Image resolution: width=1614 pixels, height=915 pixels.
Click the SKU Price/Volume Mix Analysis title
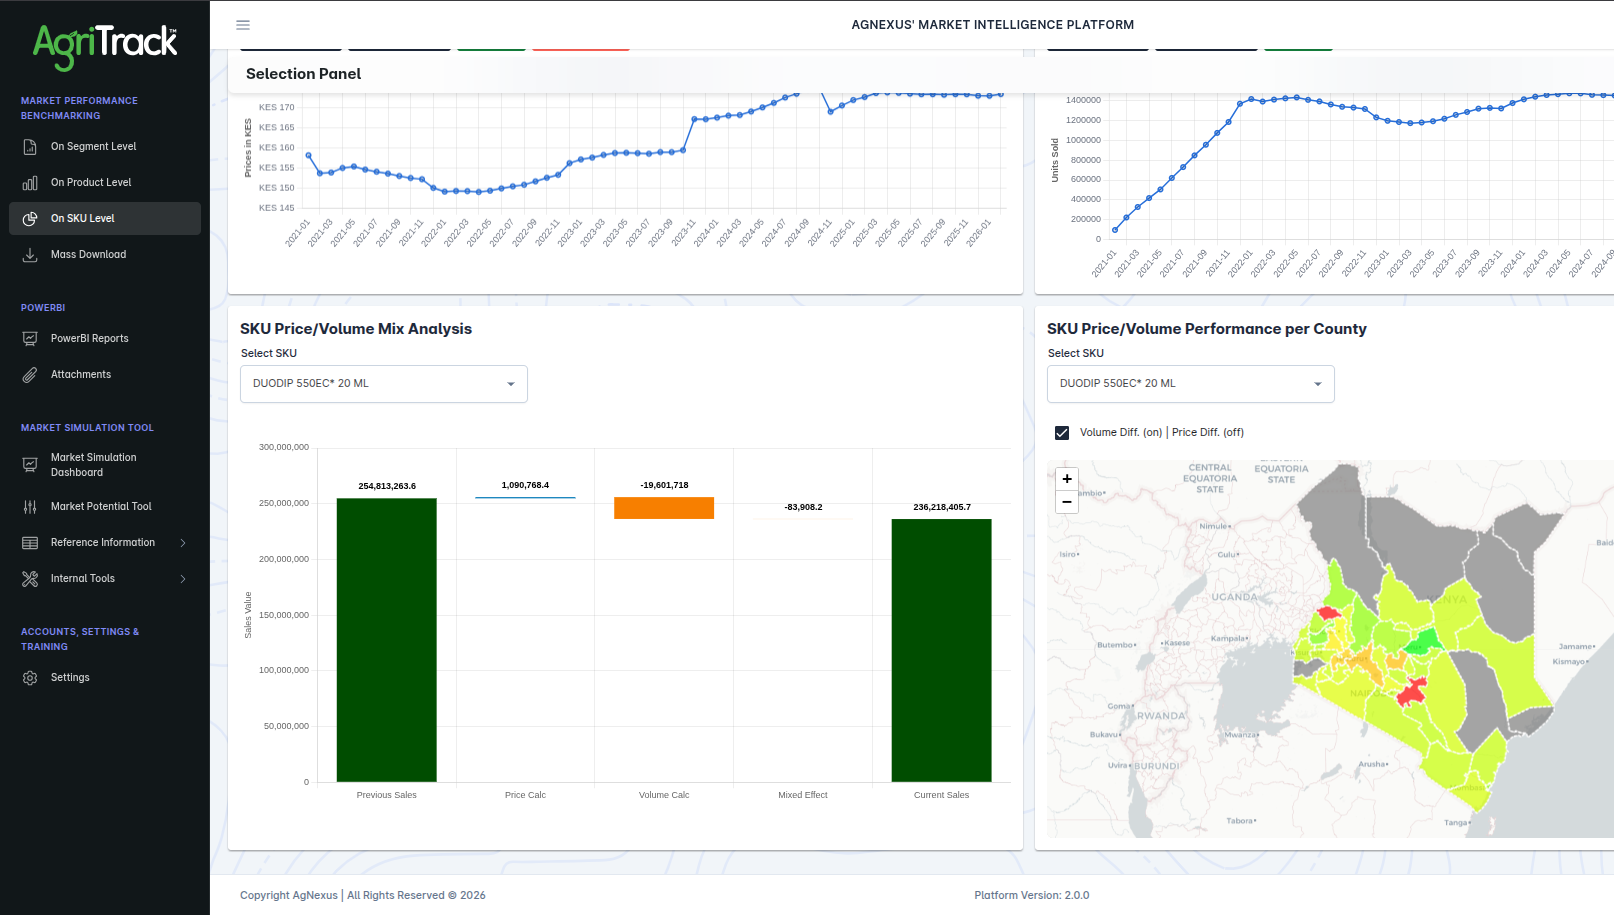tap(356, 329)
